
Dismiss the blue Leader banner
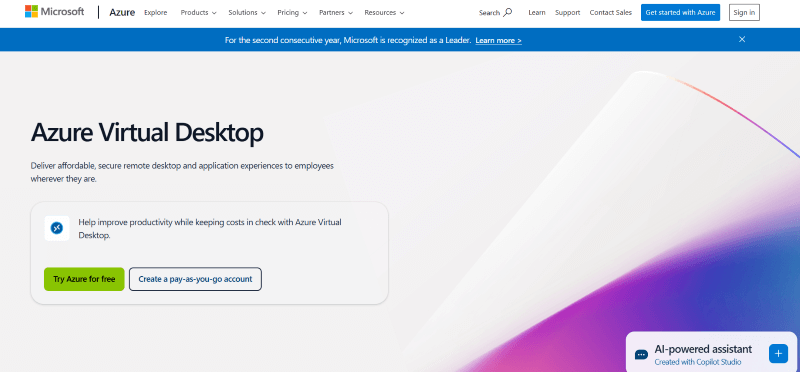tap(742, 39)
